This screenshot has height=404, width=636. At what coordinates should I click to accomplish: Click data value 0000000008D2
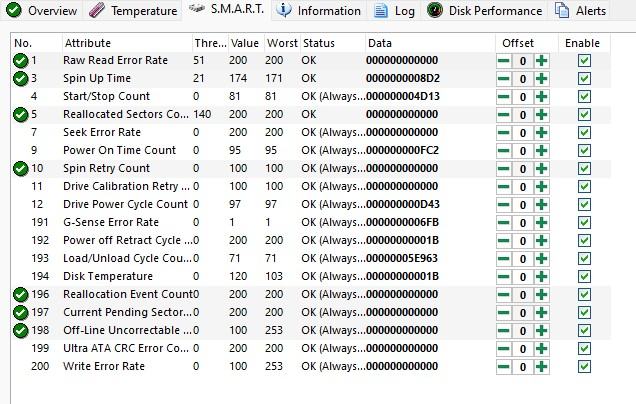403,78
